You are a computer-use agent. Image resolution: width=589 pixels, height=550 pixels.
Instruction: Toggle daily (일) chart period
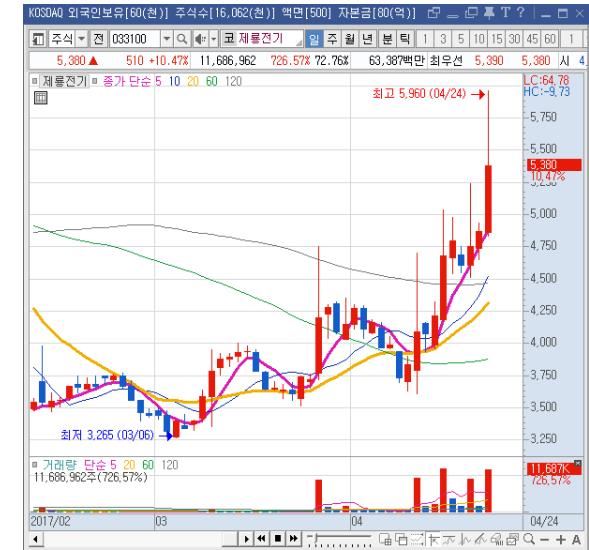(x=314, y=39)
